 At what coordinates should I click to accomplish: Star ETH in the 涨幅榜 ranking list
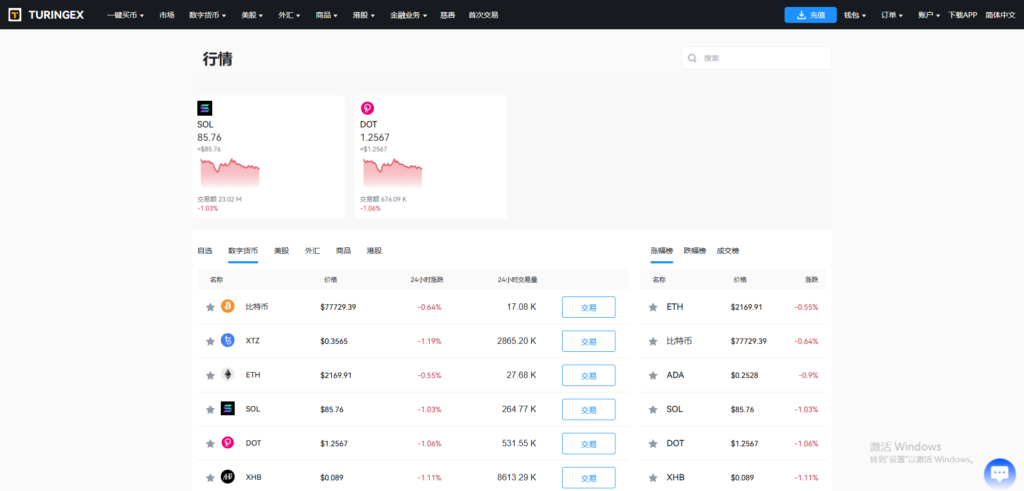[652, 307]
